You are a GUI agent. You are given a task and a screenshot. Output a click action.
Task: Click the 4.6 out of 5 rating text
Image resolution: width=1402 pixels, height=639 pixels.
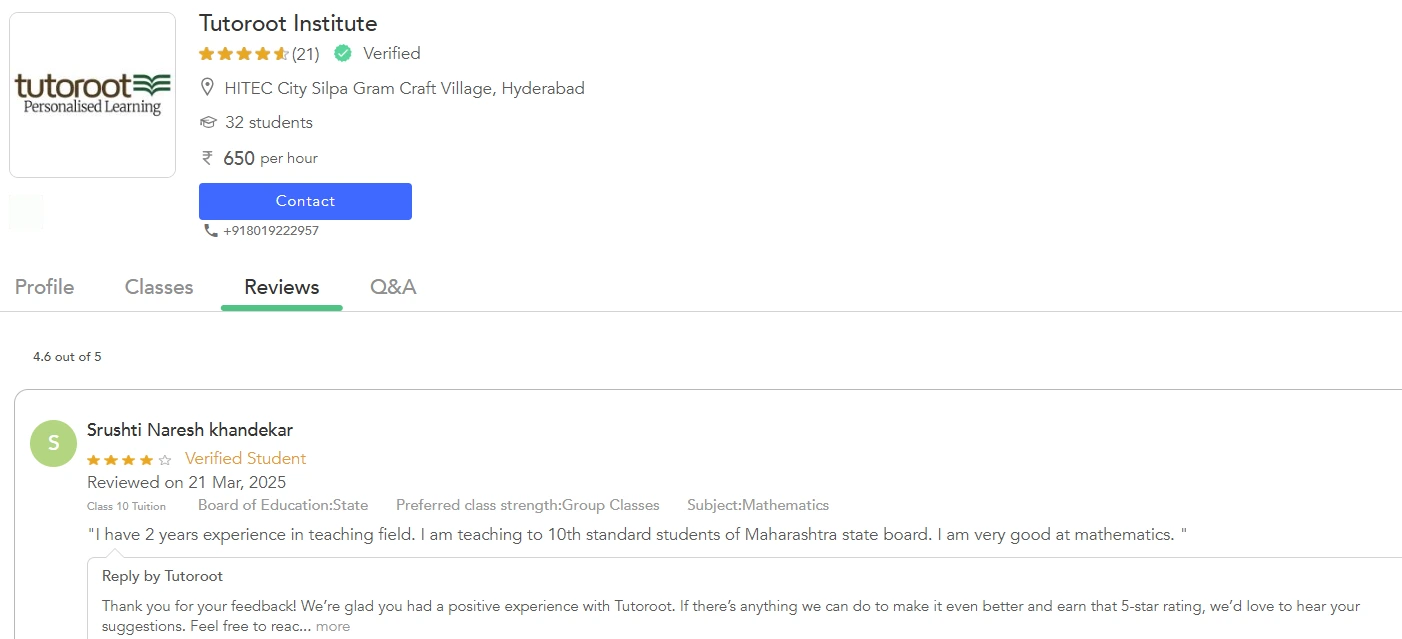(x=66, y=356)
